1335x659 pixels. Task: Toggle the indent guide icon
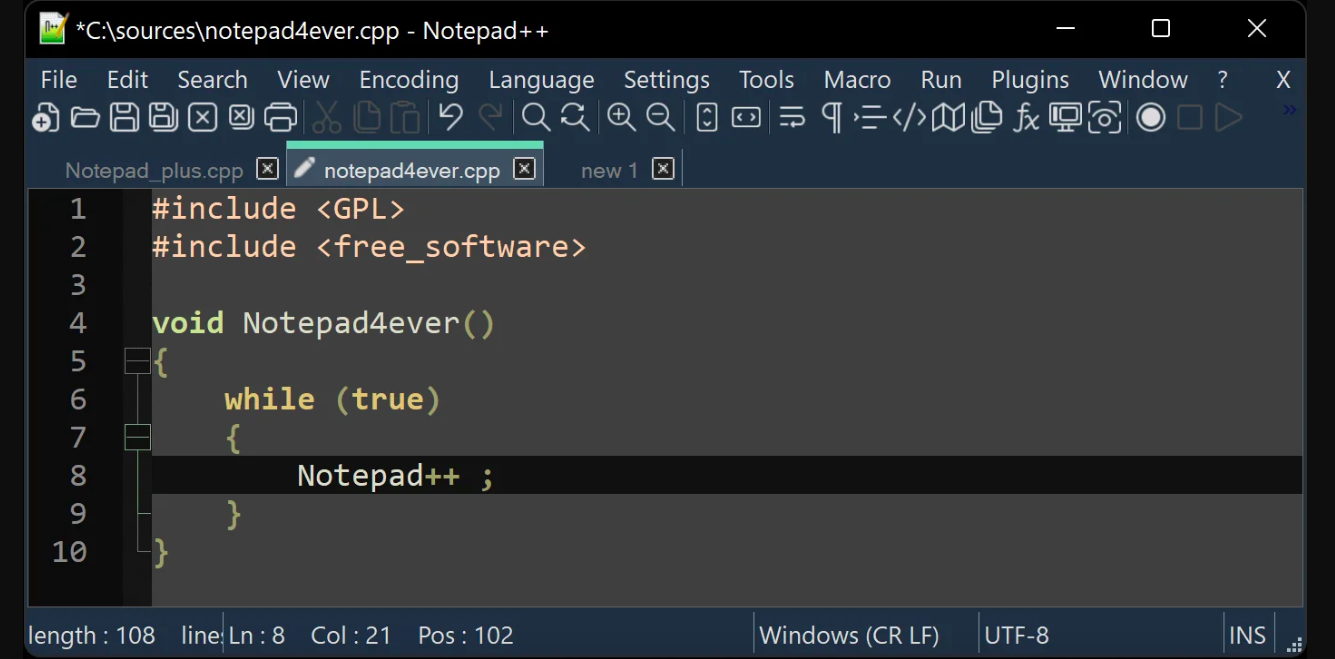pyautogui.click(x=870, y=118)
